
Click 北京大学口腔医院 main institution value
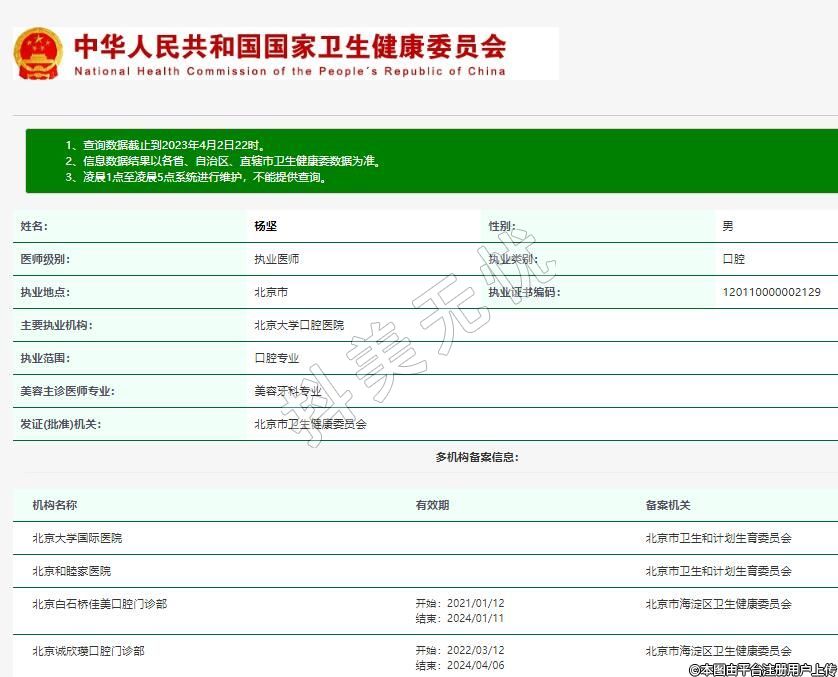(299, 325)
